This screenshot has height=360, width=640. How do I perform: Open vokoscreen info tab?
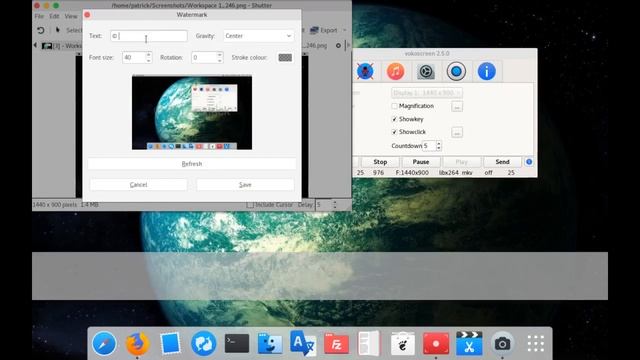coord(487,71)
